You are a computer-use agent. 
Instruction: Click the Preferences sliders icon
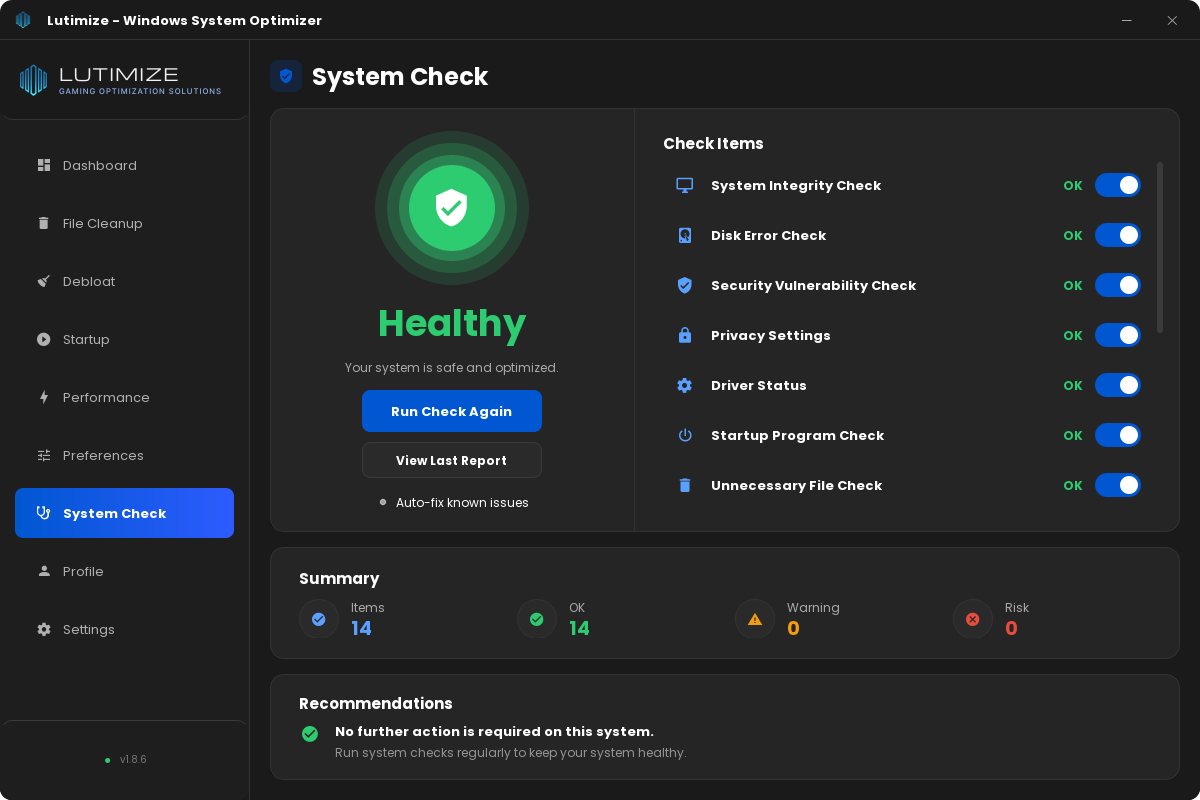click(x=44, y=455)
